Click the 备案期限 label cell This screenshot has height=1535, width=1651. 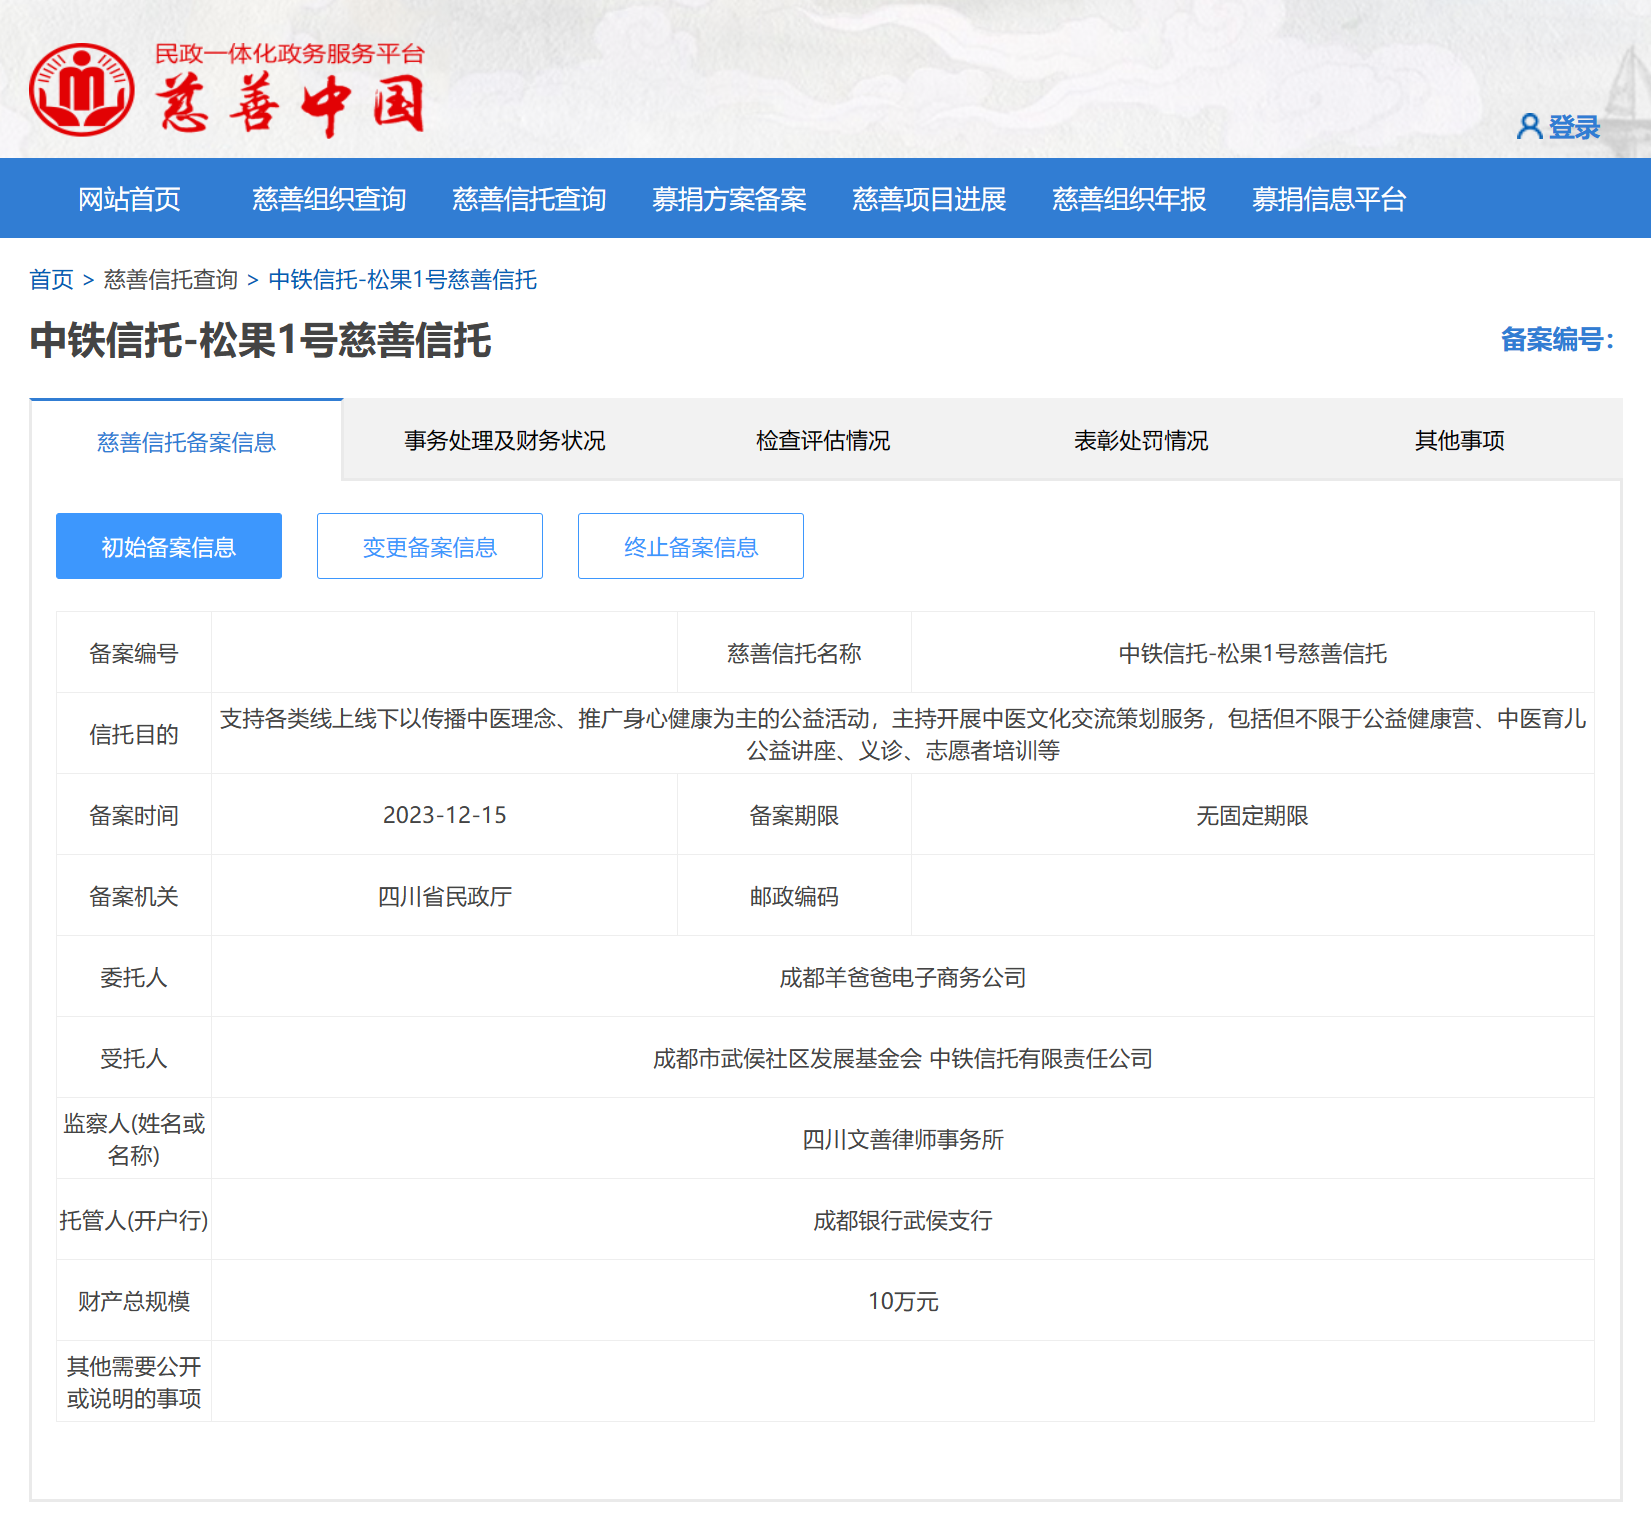pyautogui.click(x=794, y=815)
